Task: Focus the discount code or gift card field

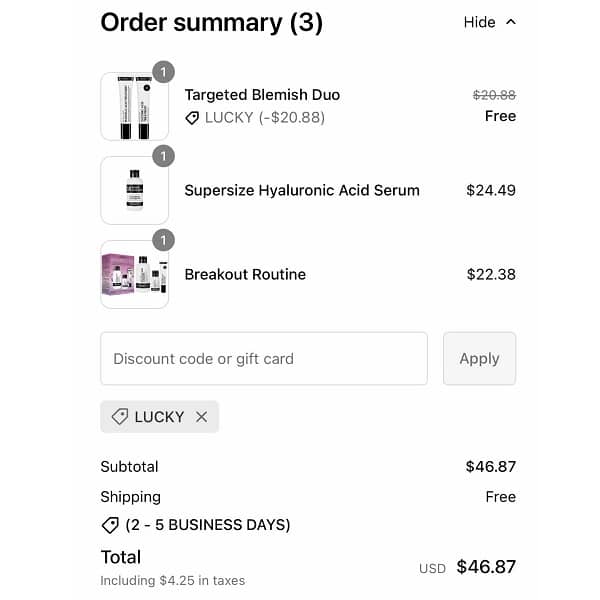Action: (264, 359)
